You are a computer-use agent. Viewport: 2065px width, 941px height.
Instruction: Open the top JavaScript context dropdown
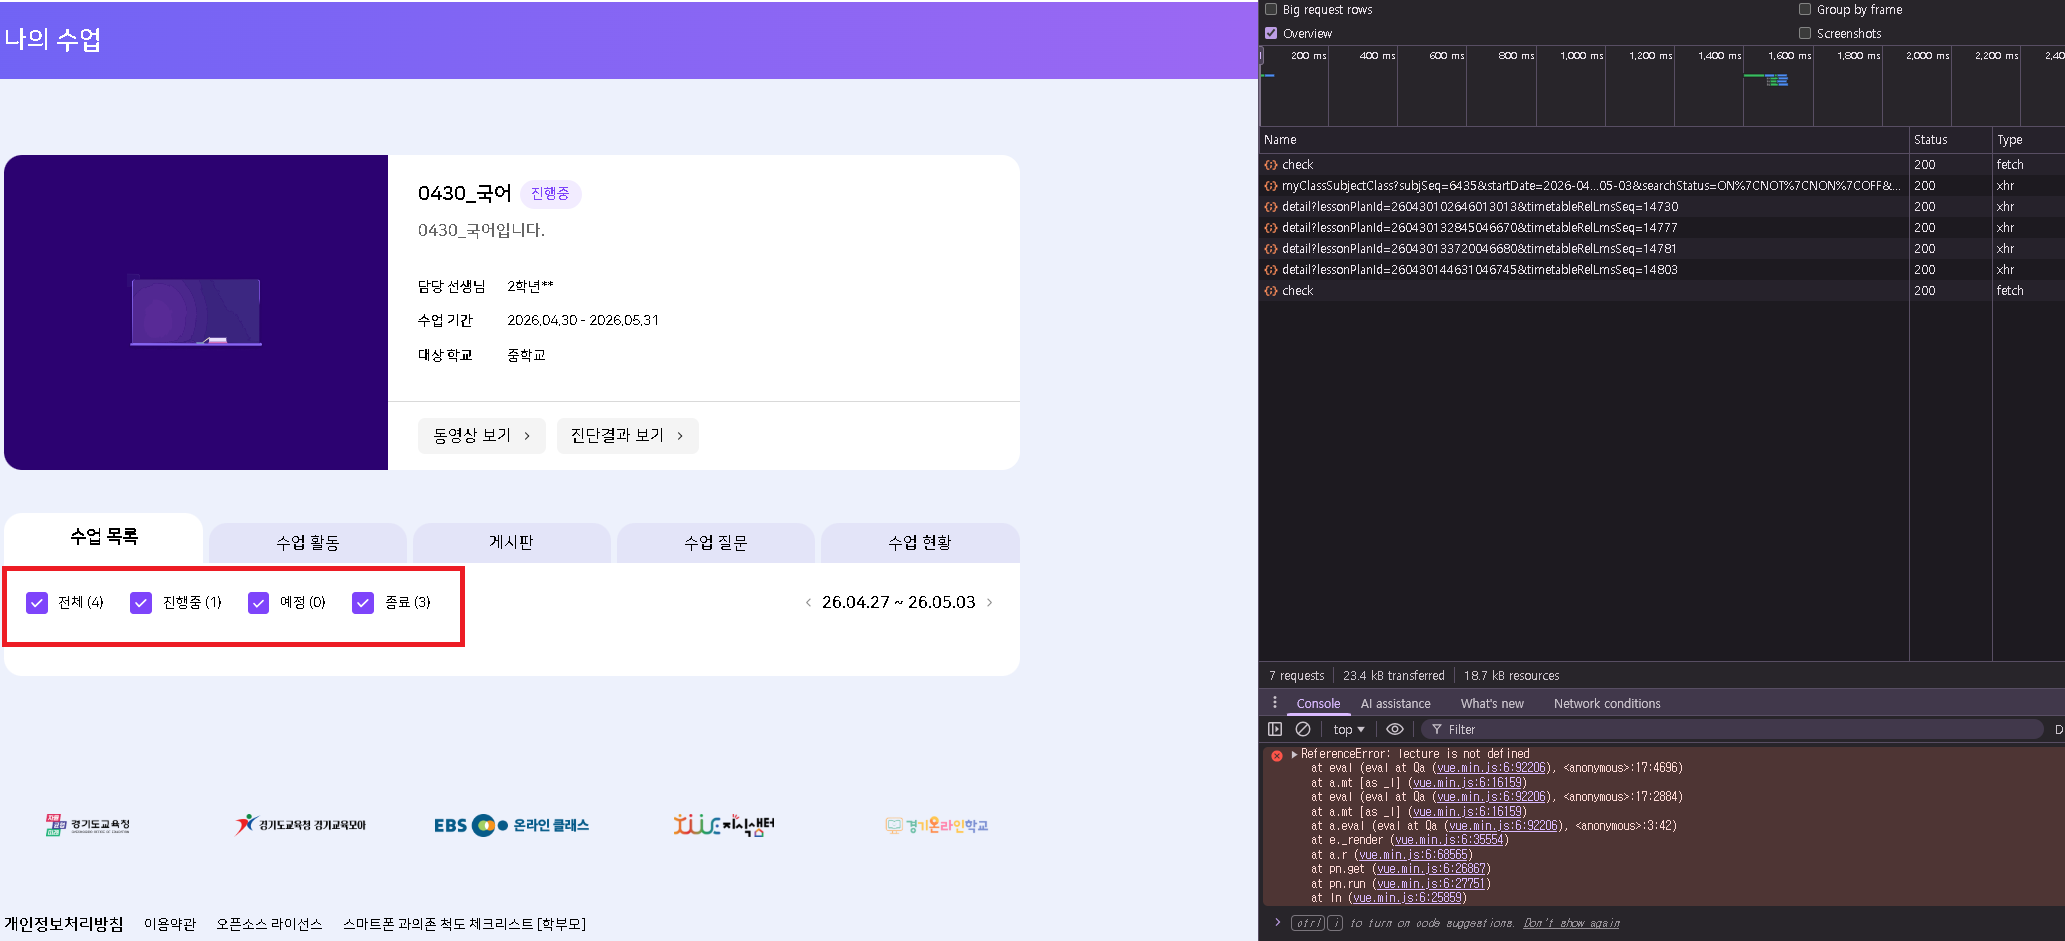click(x=1348, y=729)
